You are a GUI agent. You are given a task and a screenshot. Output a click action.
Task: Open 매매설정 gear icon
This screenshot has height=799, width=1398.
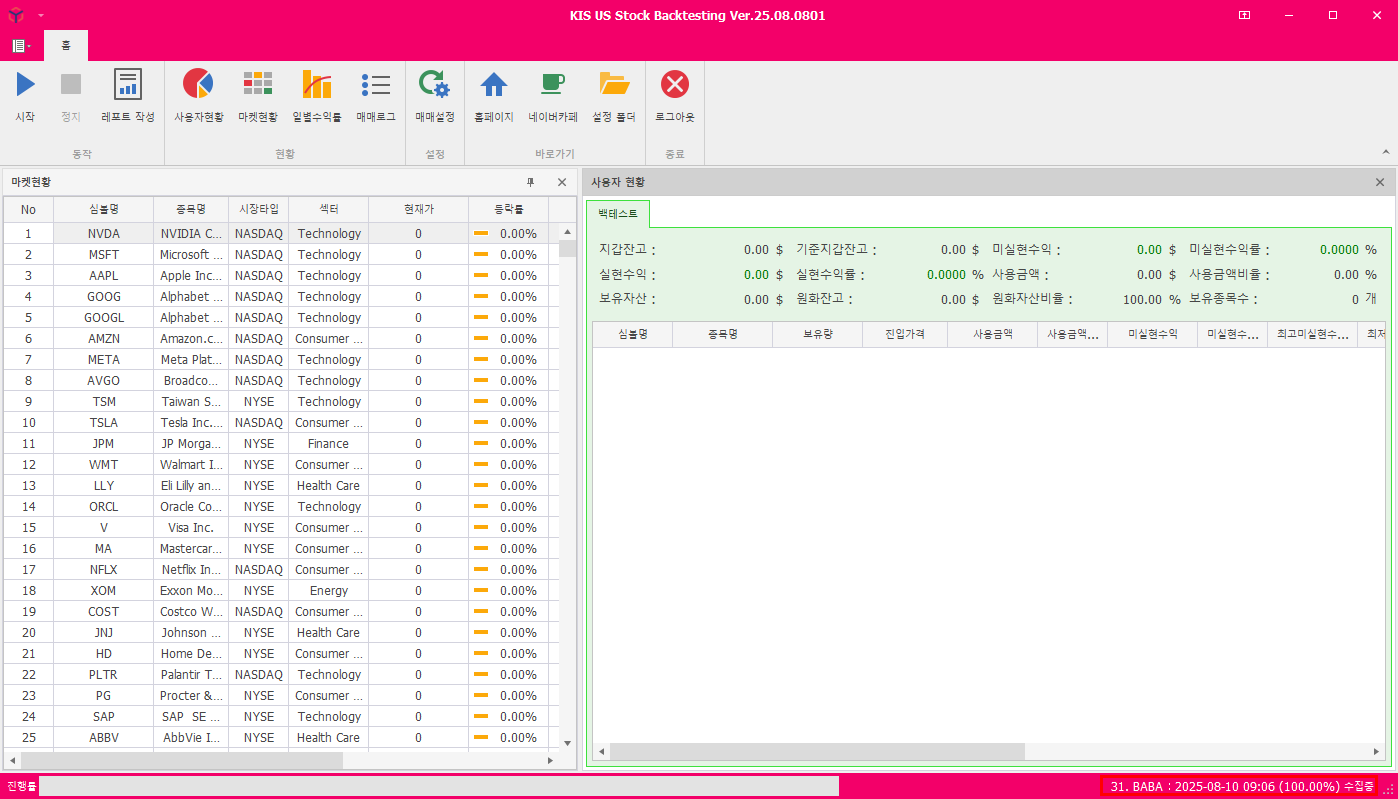pyautogui.click(x=434, y=85)
